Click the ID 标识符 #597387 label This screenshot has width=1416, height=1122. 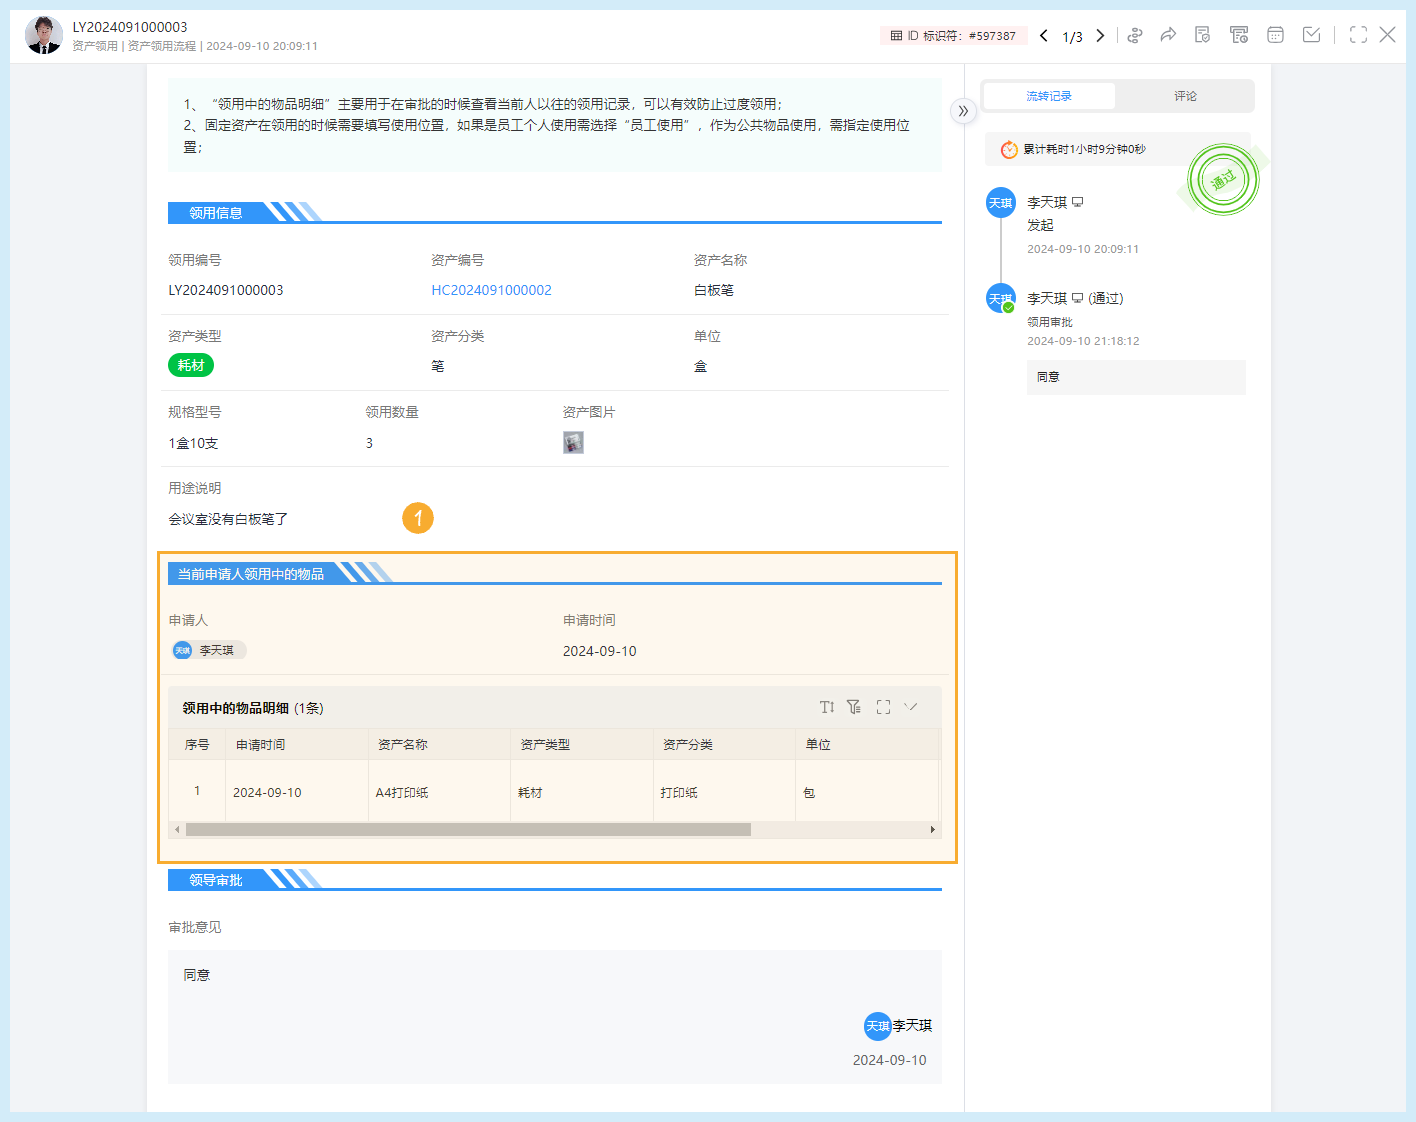click(954, 34)
